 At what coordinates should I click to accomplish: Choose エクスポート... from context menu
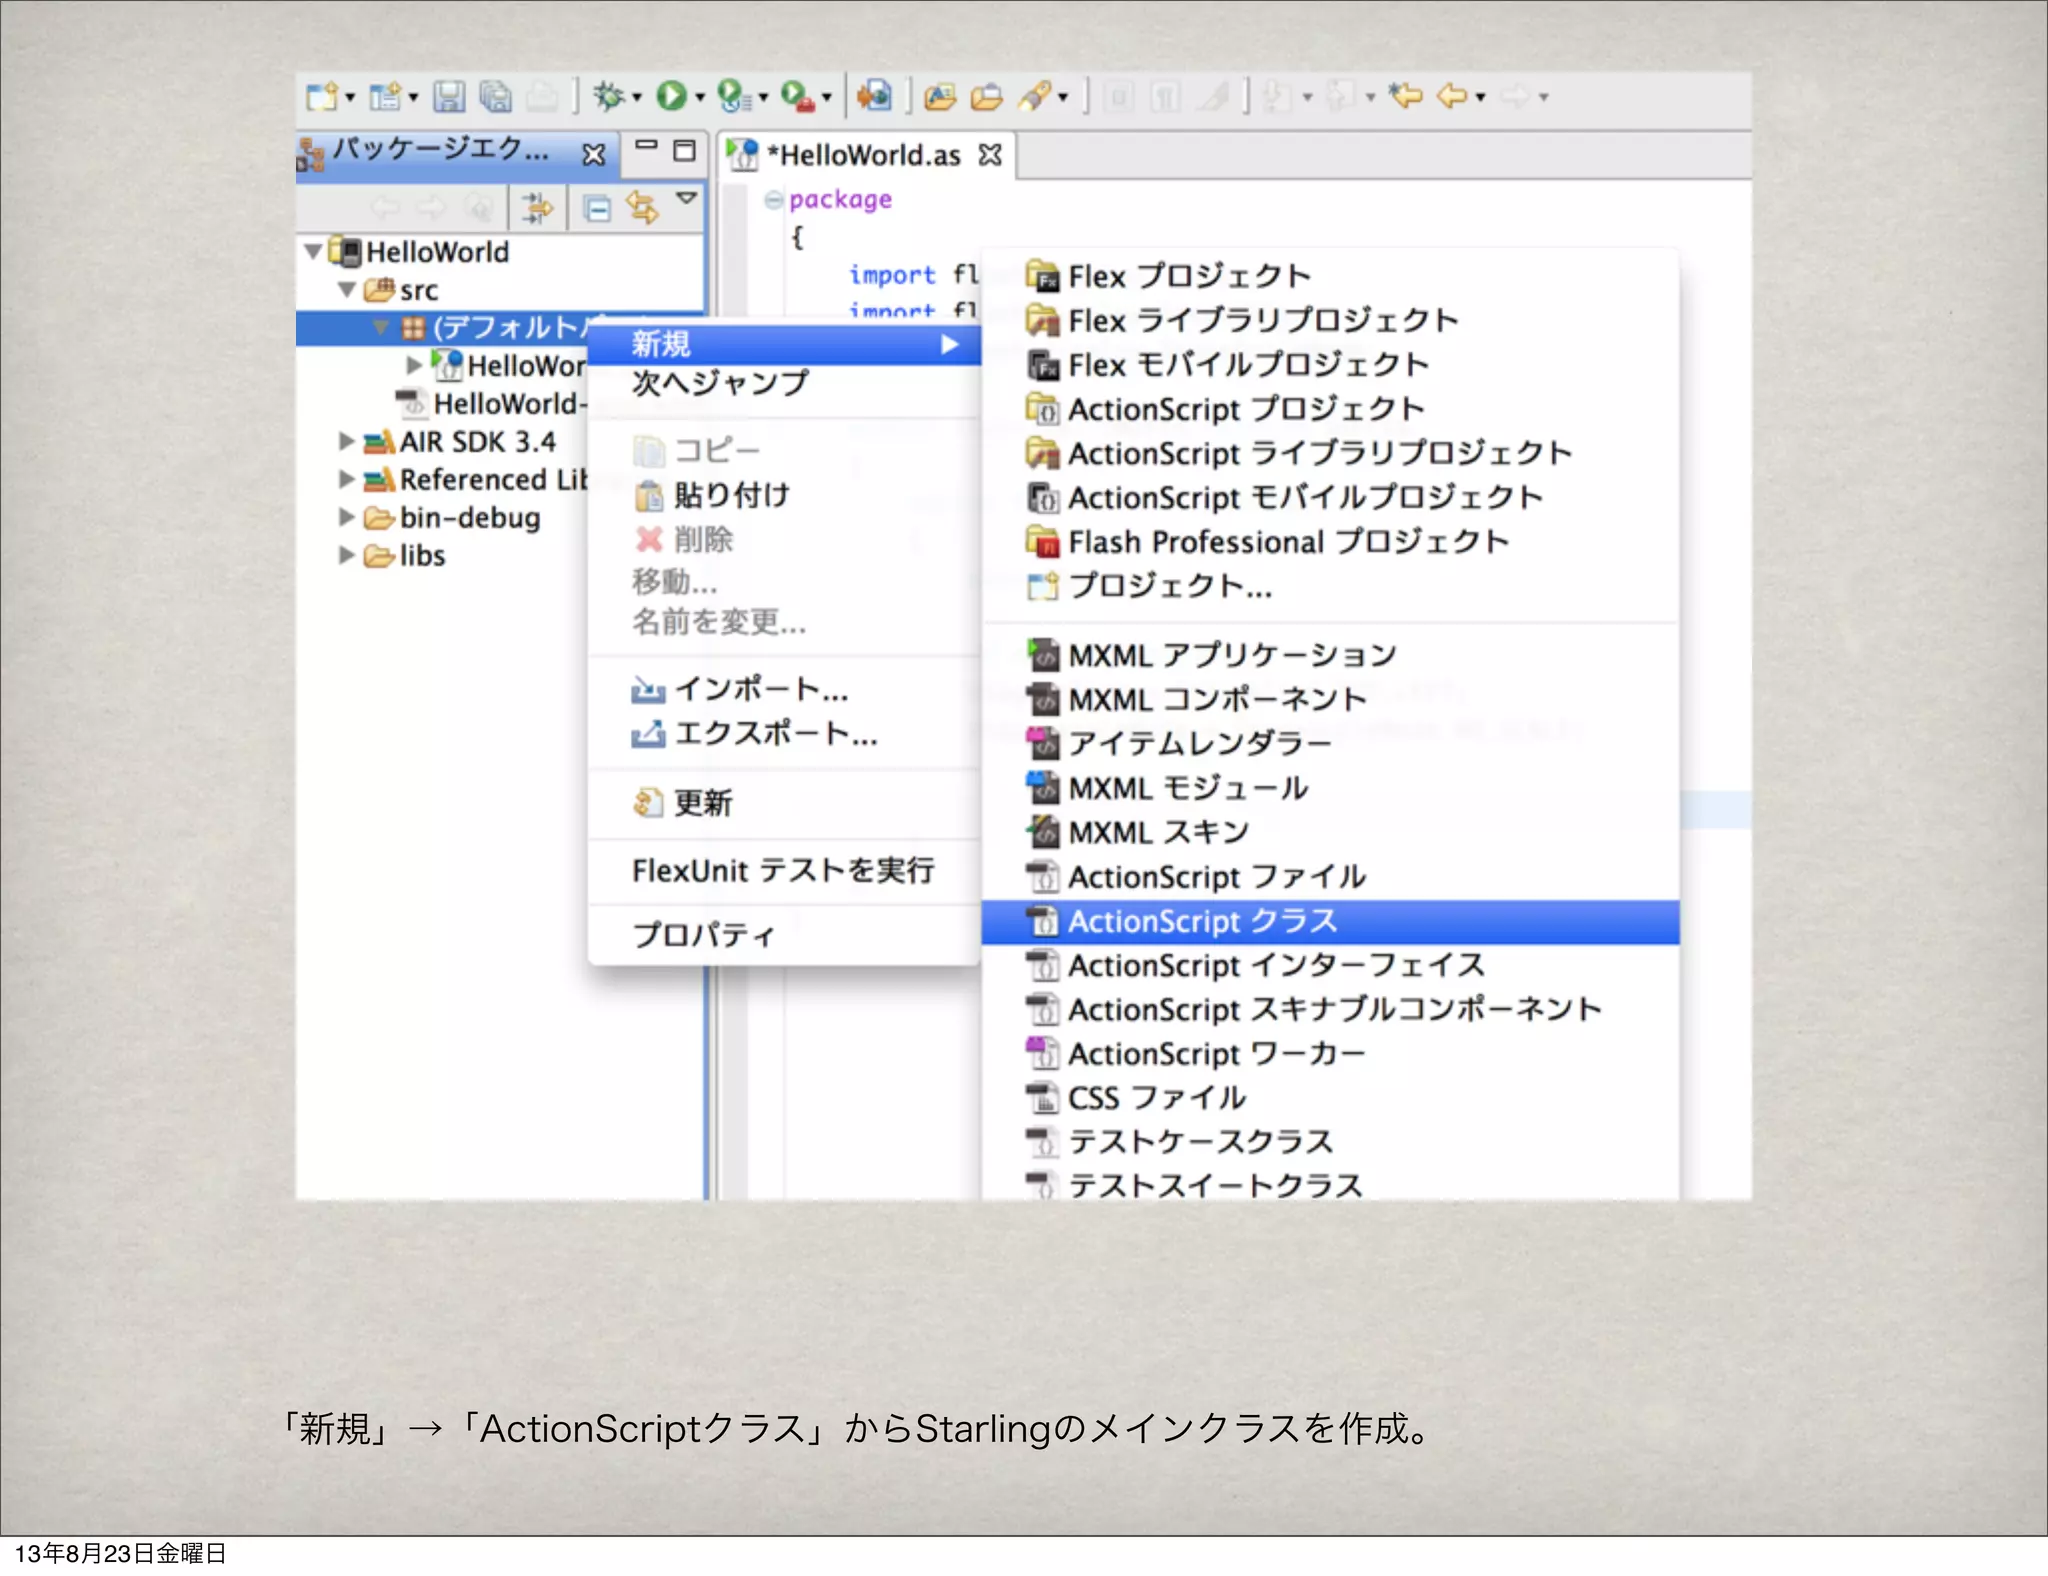pyautogui.click(x=784, y=734)
